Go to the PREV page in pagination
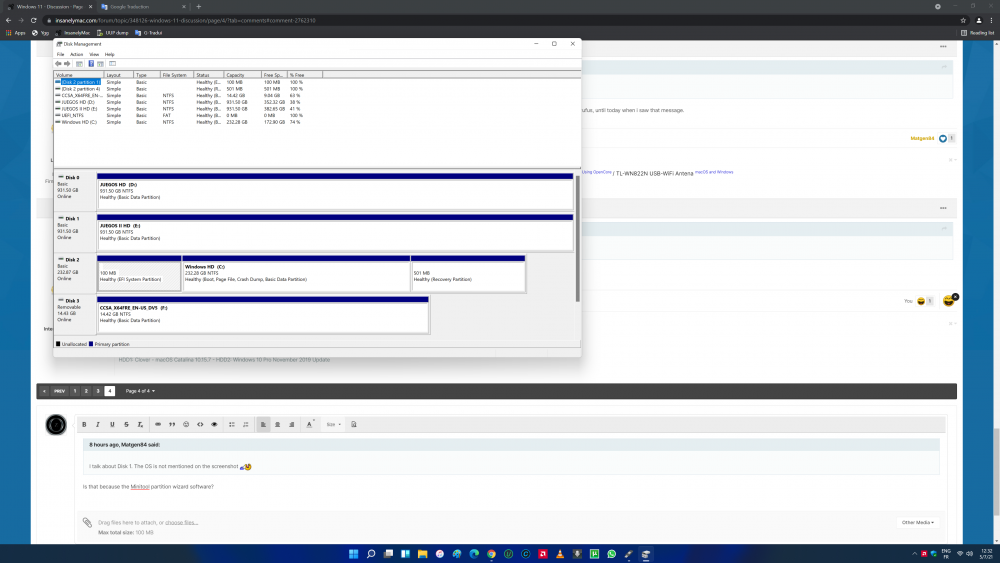This screenshot has width=1000, height=563. (59, 391)
